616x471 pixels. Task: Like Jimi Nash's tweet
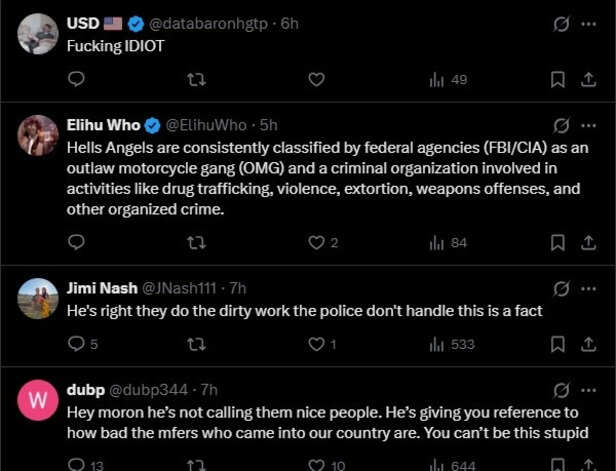317,344
